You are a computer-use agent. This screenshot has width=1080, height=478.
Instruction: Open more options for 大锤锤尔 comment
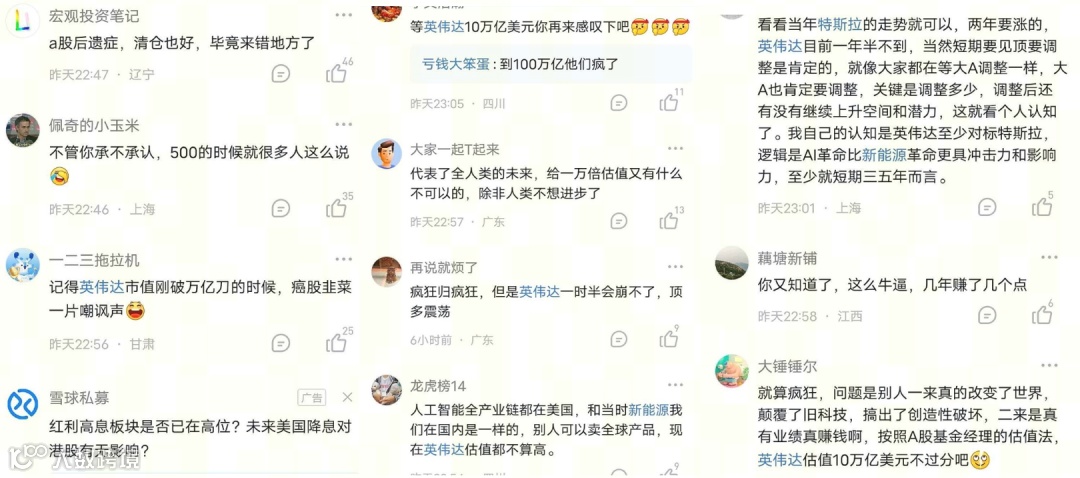[1049, 365]
